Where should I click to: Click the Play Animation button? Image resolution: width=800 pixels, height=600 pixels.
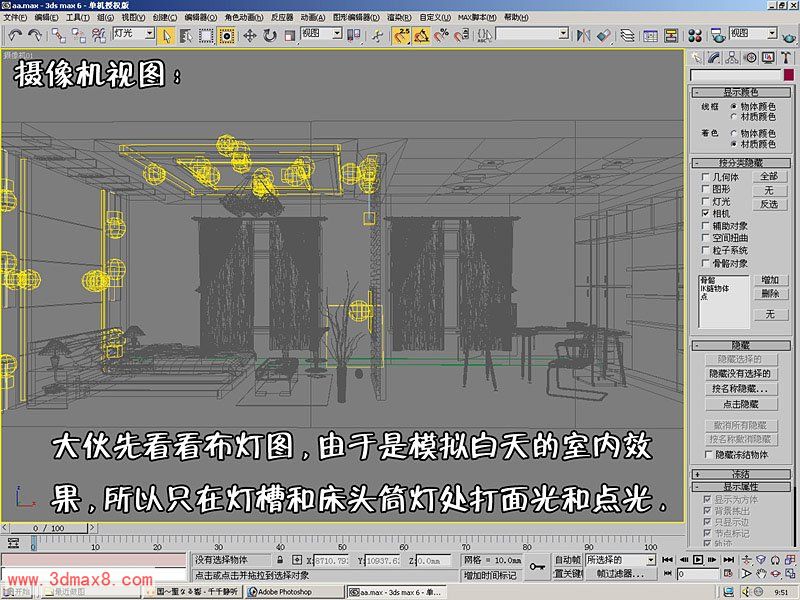[x=698, y=560]
